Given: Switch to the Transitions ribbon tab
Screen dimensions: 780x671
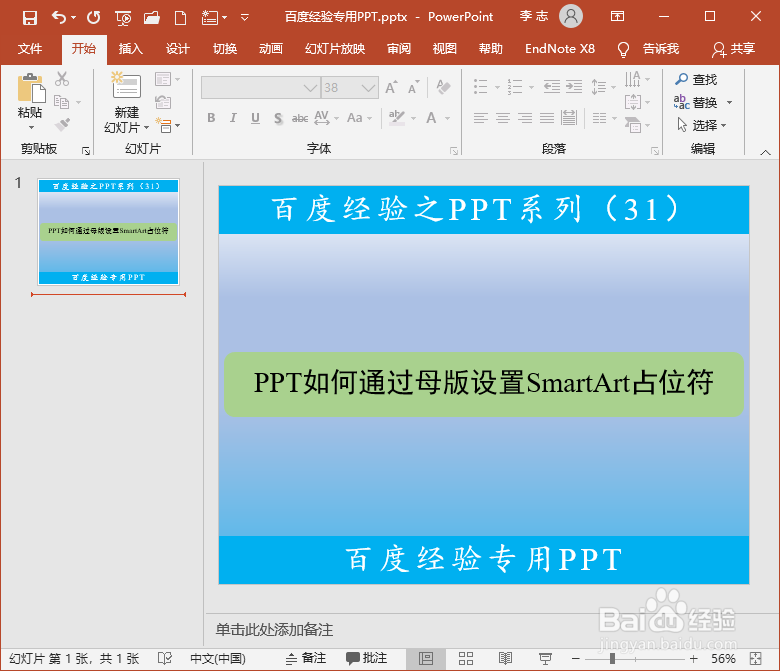Looking at the screenshot, I should pyautogui.click(x=225, y=49).
